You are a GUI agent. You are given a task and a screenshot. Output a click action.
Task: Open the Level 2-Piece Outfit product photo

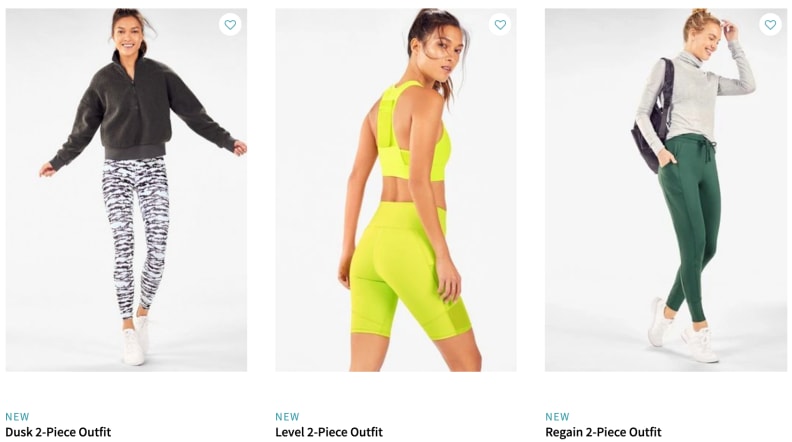[396, 190]
